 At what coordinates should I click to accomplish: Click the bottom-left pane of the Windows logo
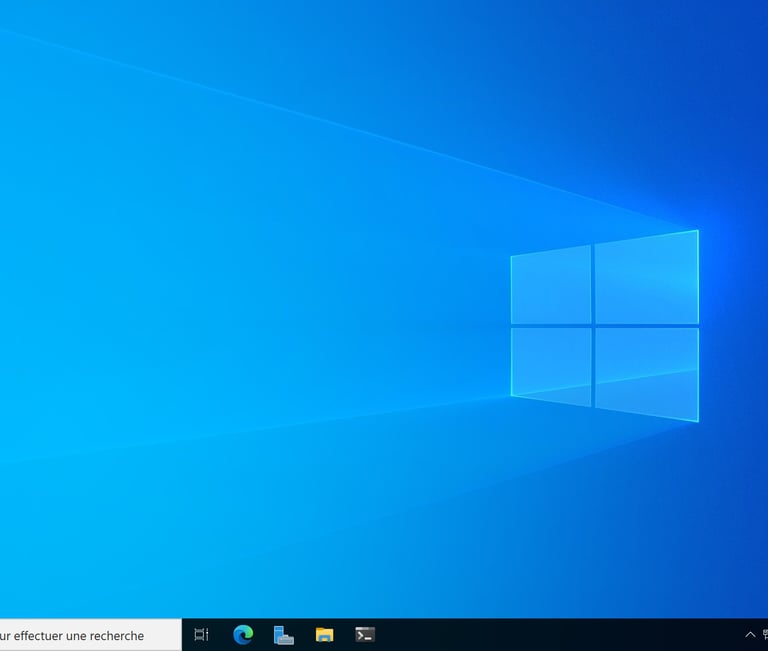(x=551, y=365)
